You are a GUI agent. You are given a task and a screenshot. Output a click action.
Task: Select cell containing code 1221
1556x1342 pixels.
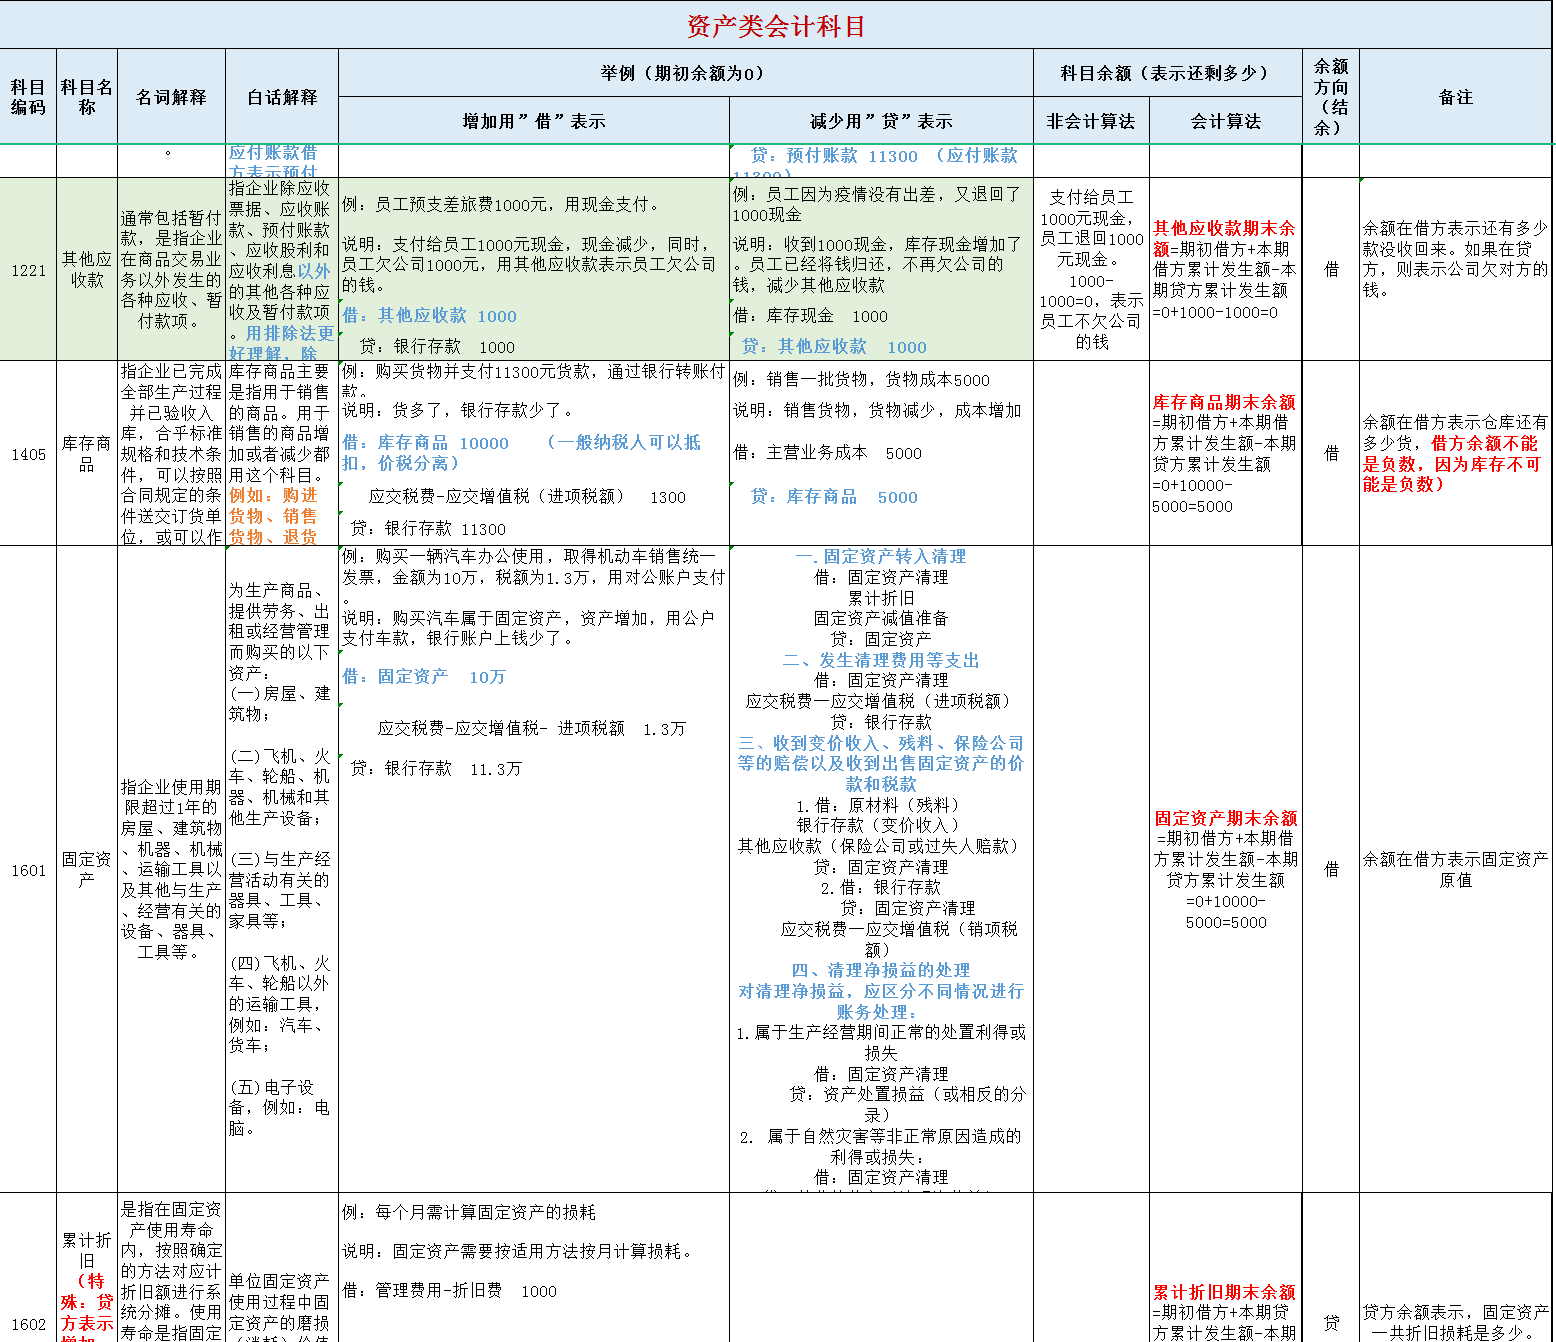point(27,270)
